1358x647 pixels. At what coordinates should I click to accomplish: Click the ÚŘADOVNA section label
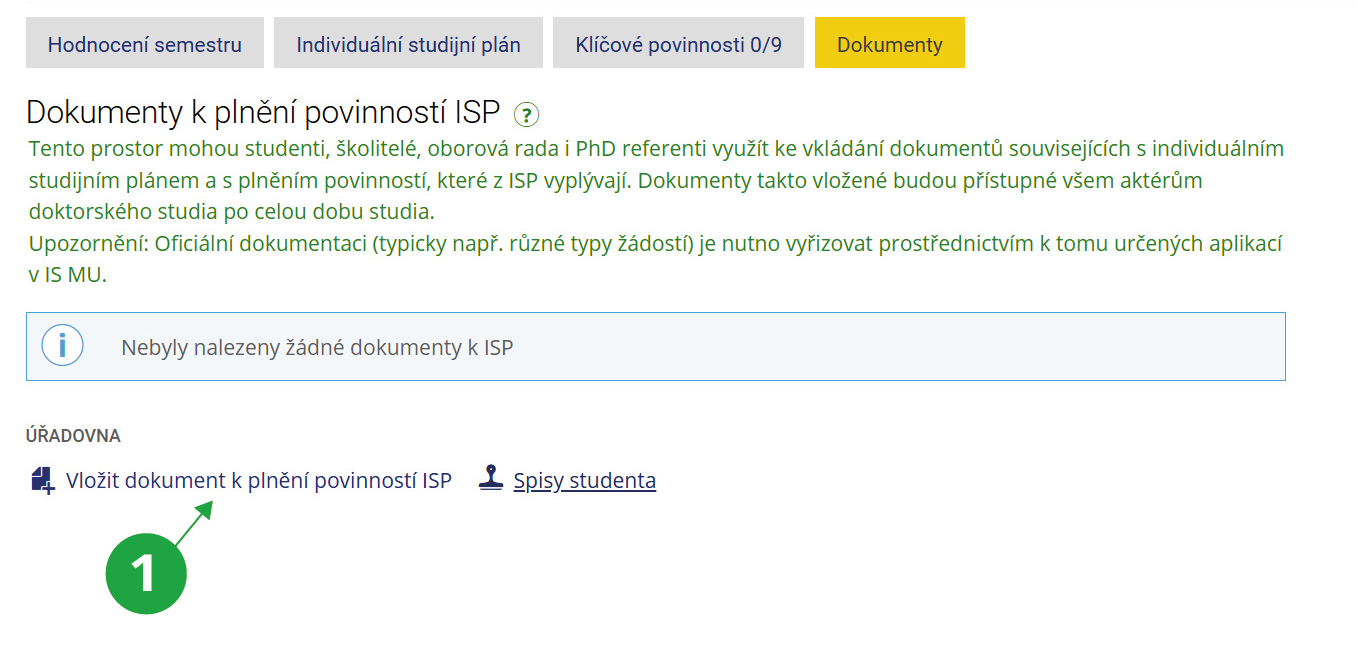click(73, 435)
